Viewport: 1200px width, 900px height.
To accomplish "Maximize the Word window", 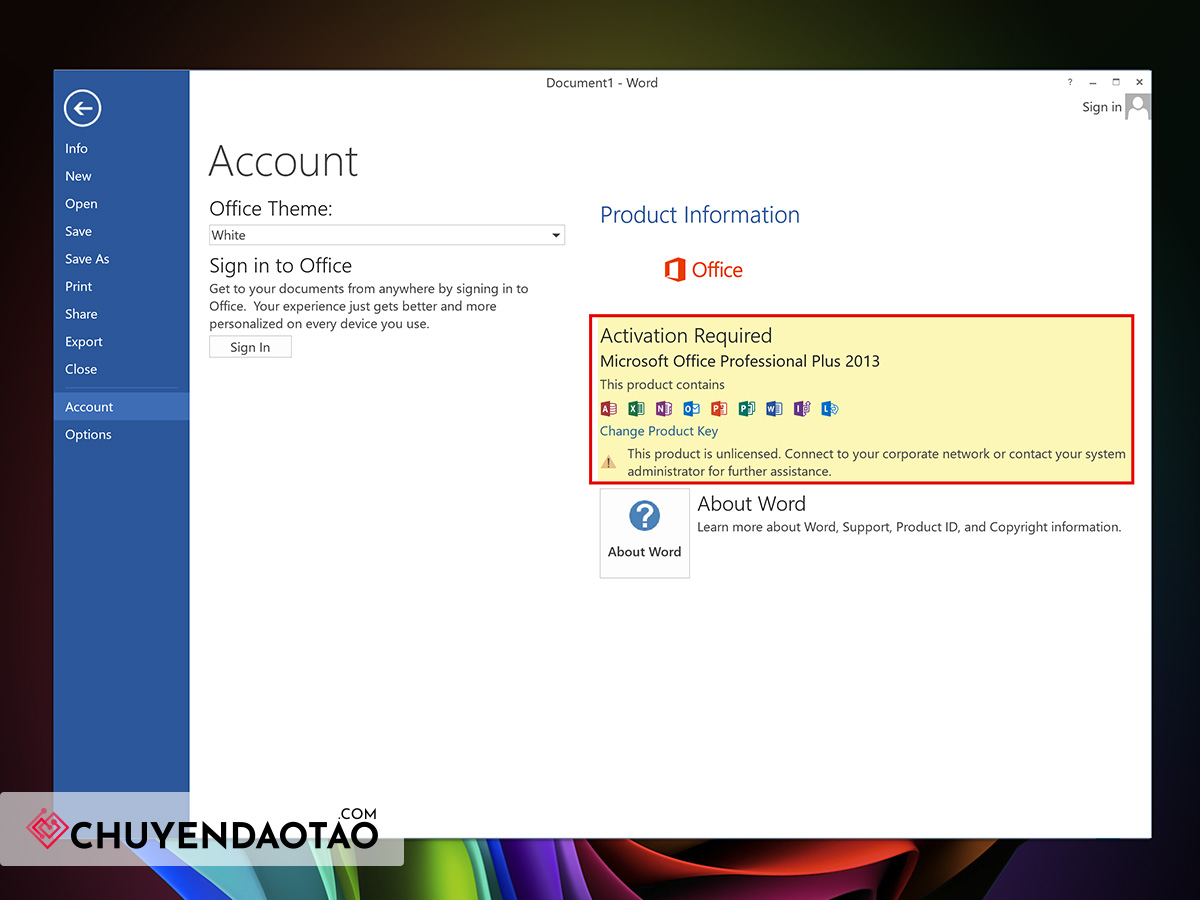I will 1116,82.
